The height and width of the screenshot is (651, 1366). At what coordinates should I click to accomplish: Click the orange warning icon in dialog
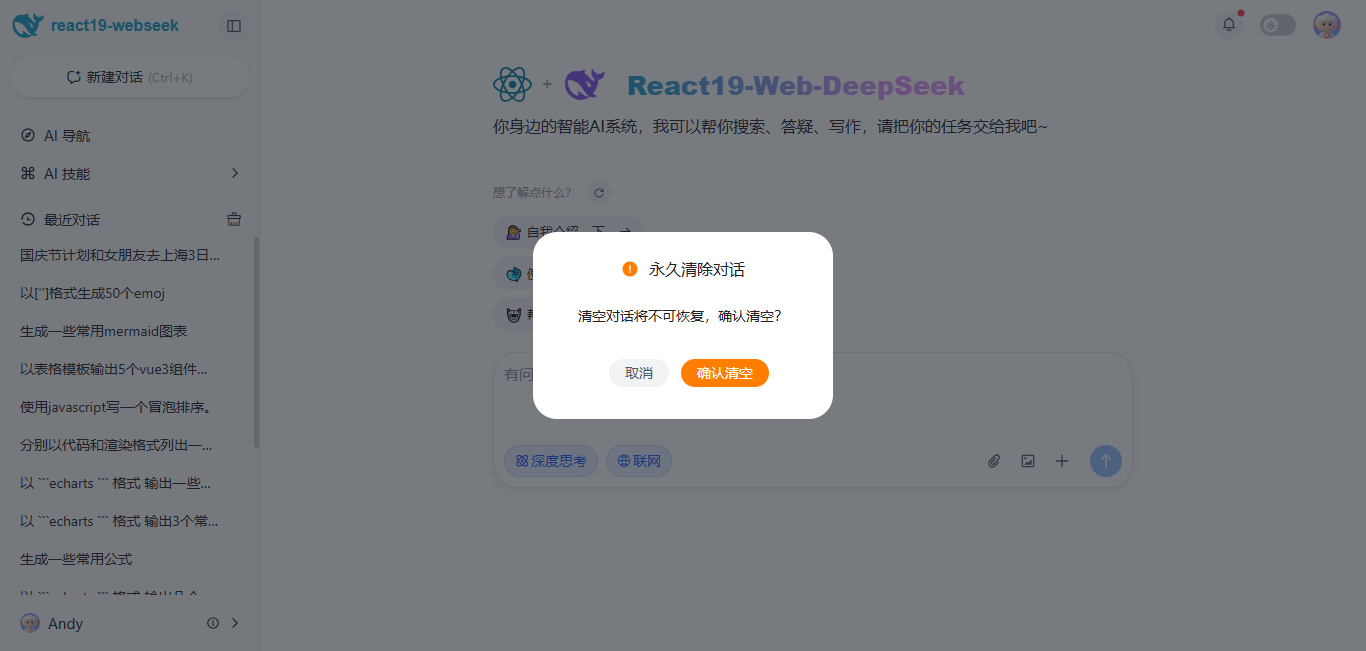[x=630, y=269]
